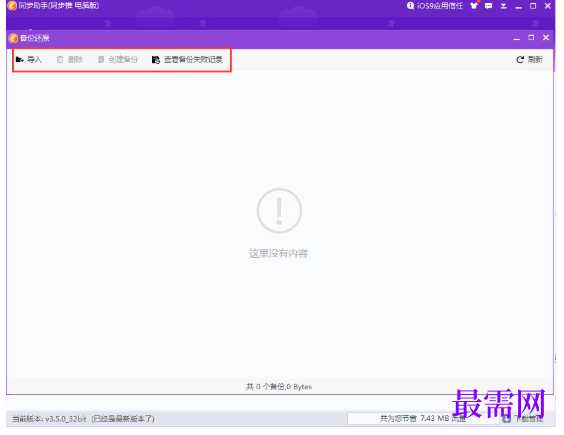This screenshot has width=564, height=435.
Task: Click the 删除 delete toolbar button
Action: (70, 59)
